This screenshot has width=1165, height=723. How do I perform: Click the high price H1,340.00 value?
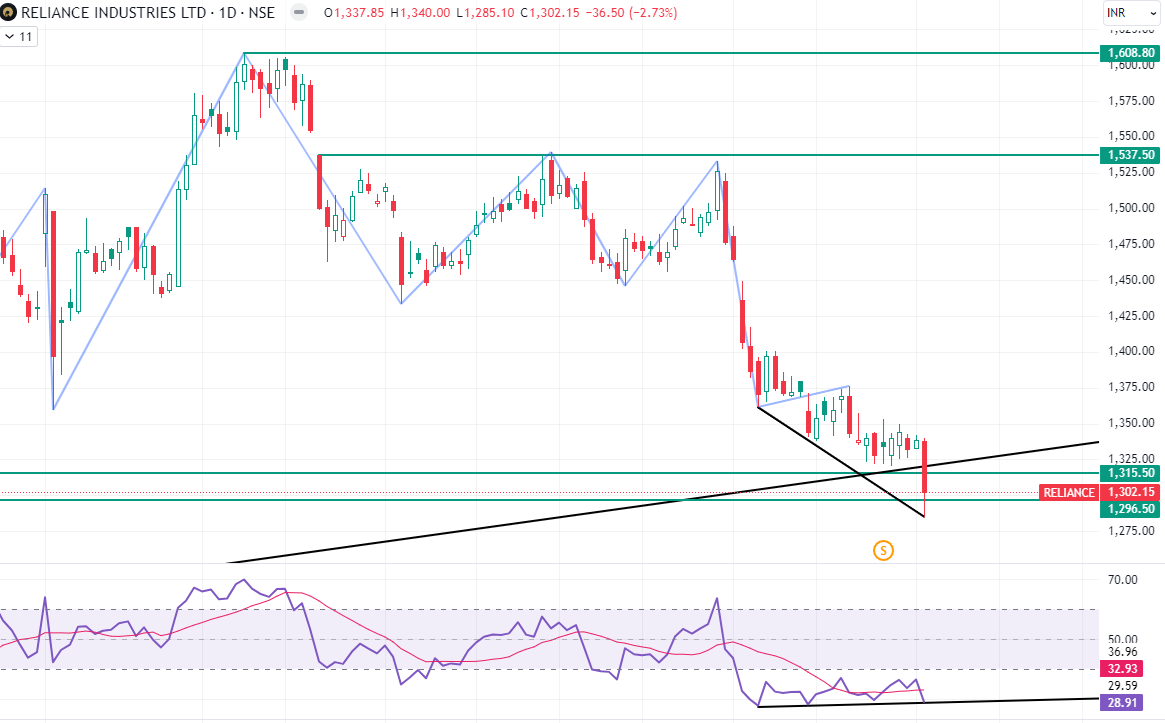point(420,13)
